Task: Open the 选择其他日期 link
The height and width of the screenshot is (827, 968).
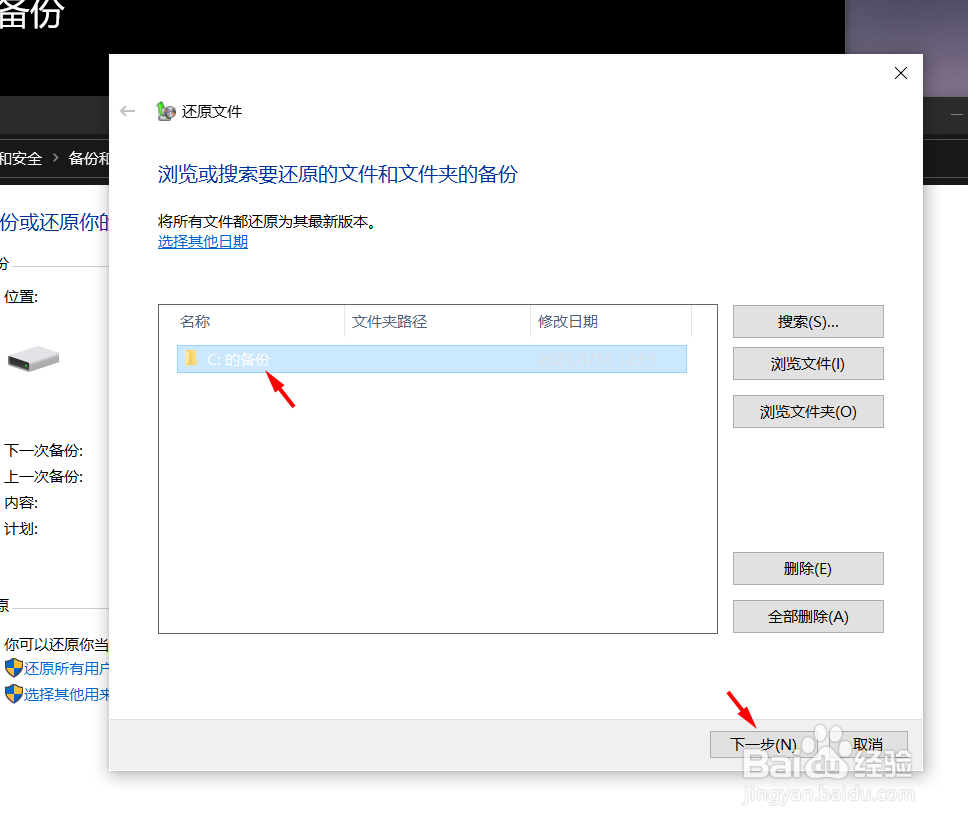Action: [x=202, y=241]
